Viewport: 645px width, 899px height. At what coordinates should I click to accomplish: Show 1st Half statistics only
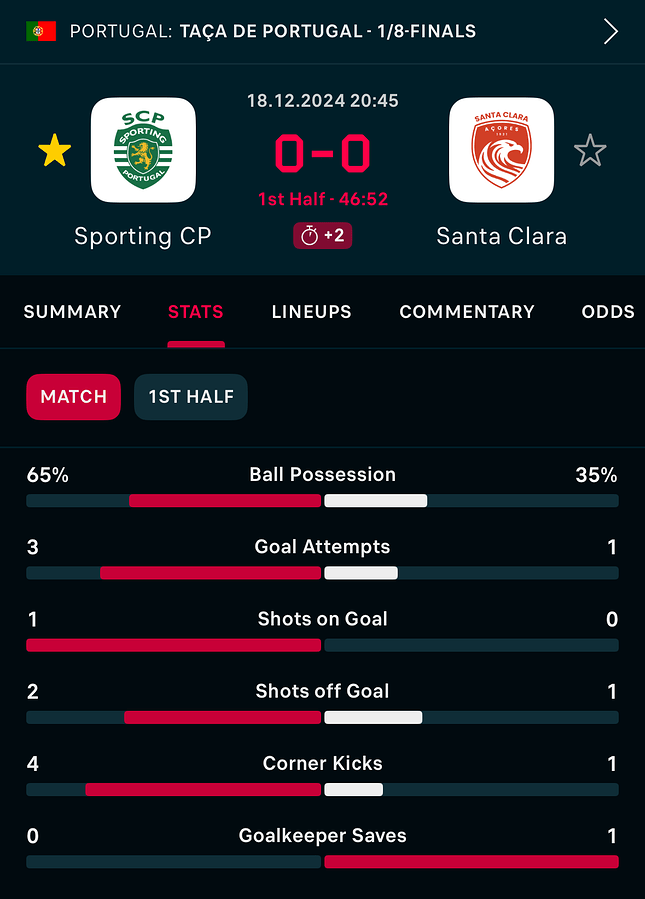coord(191,397)
